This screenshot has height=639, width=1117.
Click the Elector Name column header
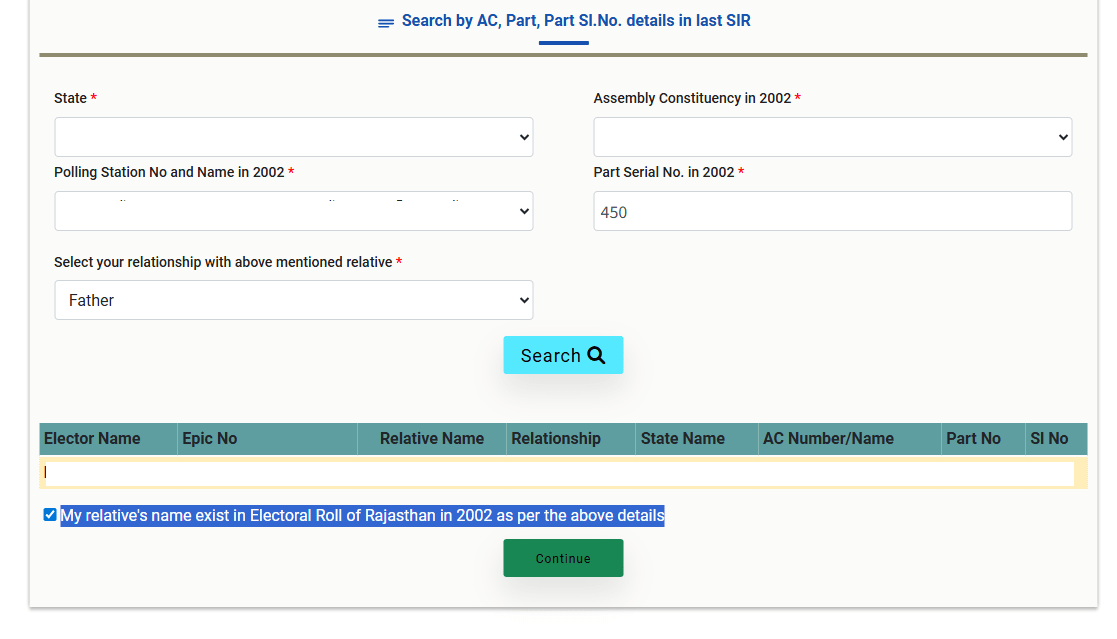92,439
